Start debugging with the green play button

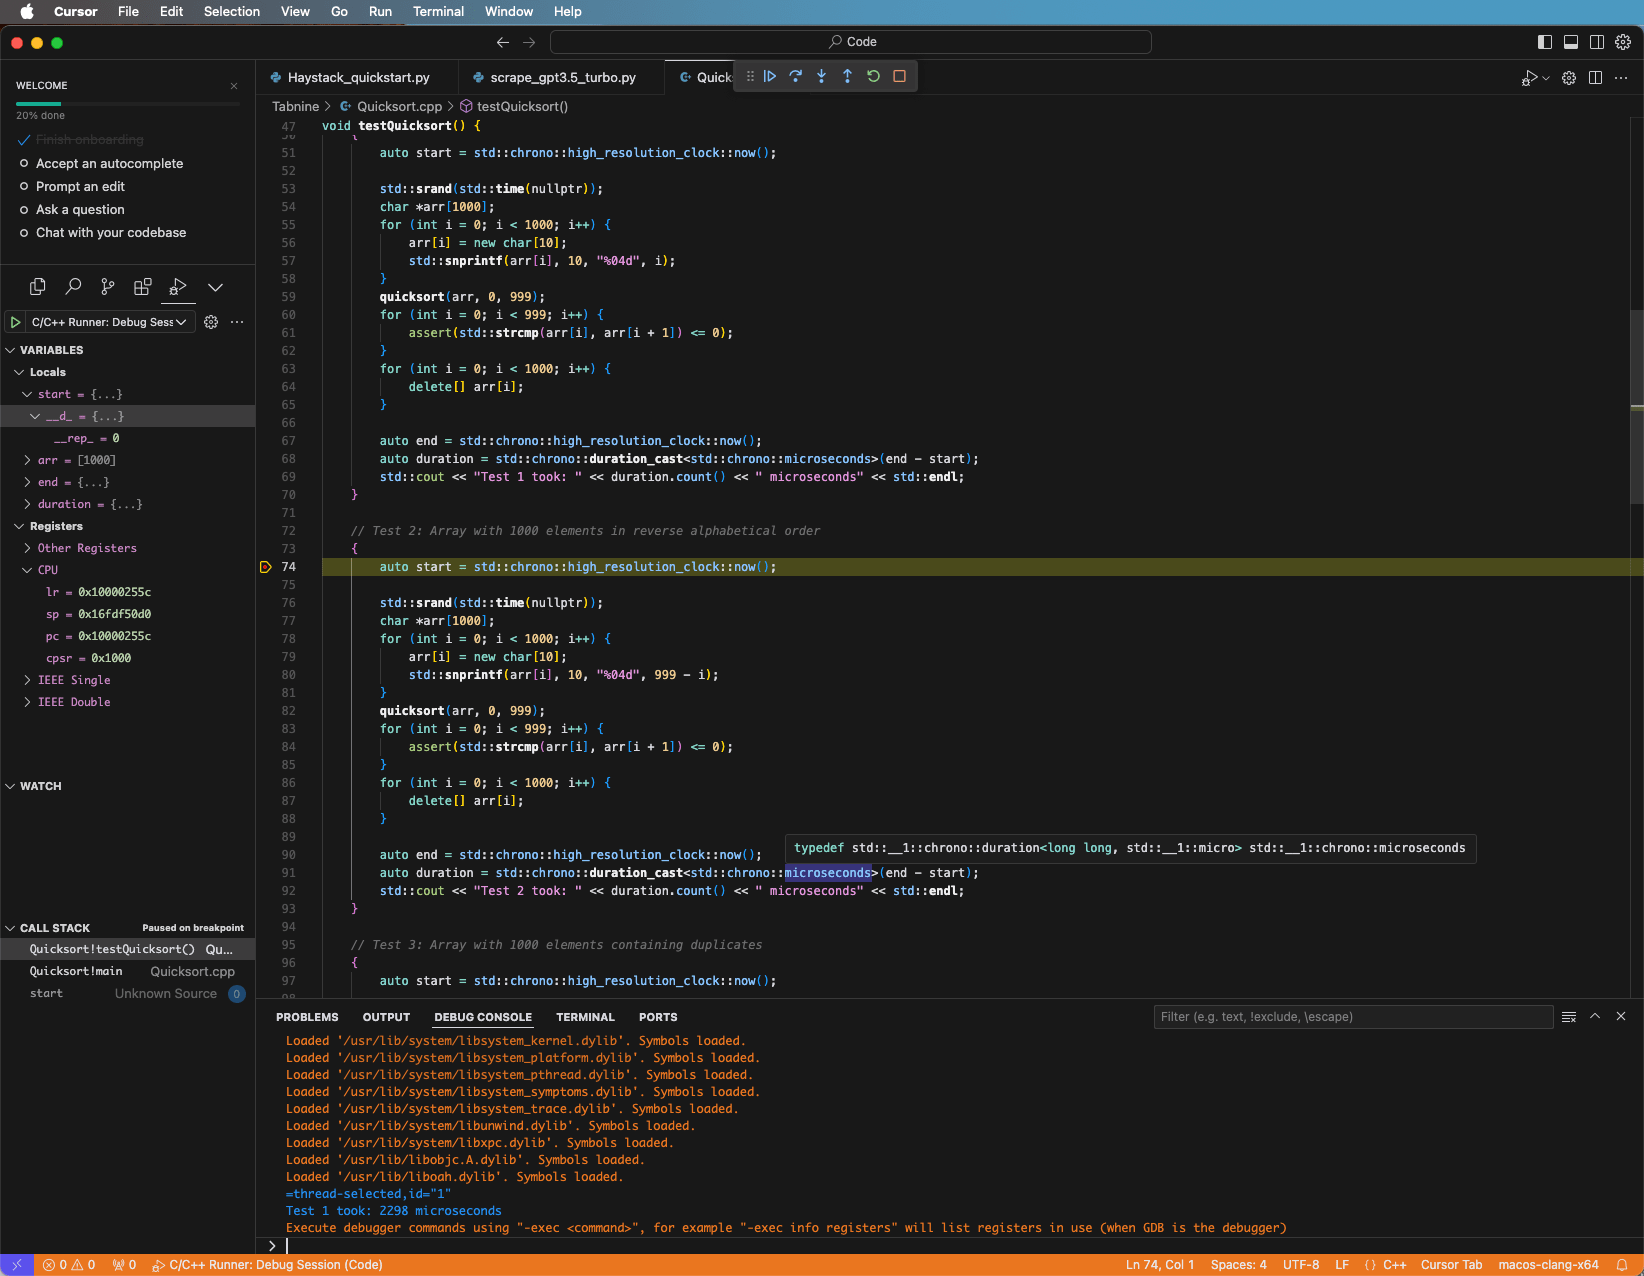coord(15,322)
